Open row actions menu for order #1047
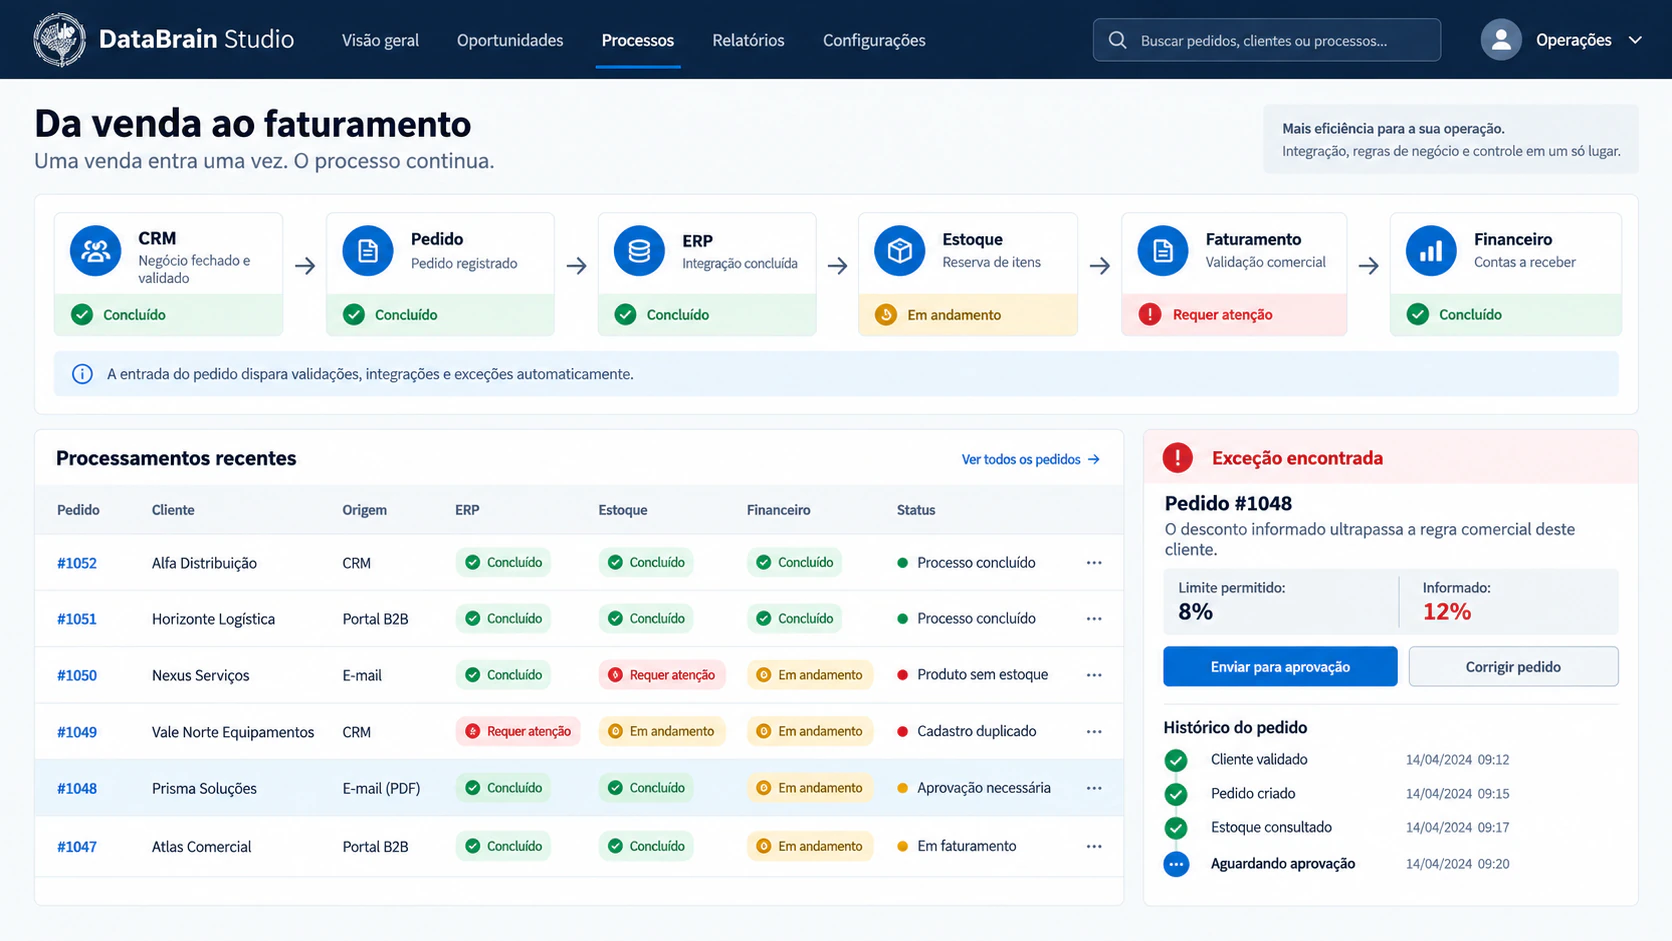The image size is (1672, 941). 1094,846
